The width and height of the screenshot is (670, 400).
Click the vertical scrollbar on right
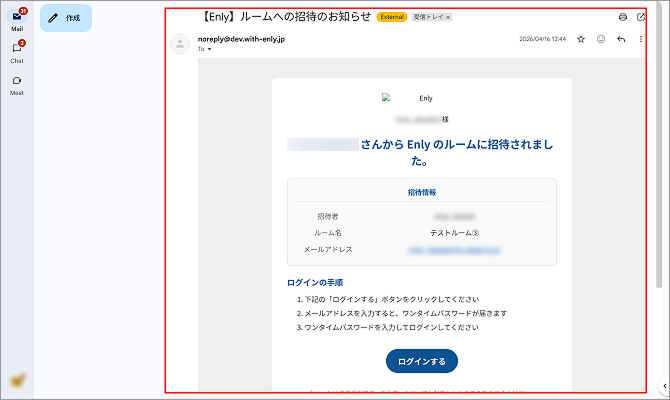coord(658,145)
